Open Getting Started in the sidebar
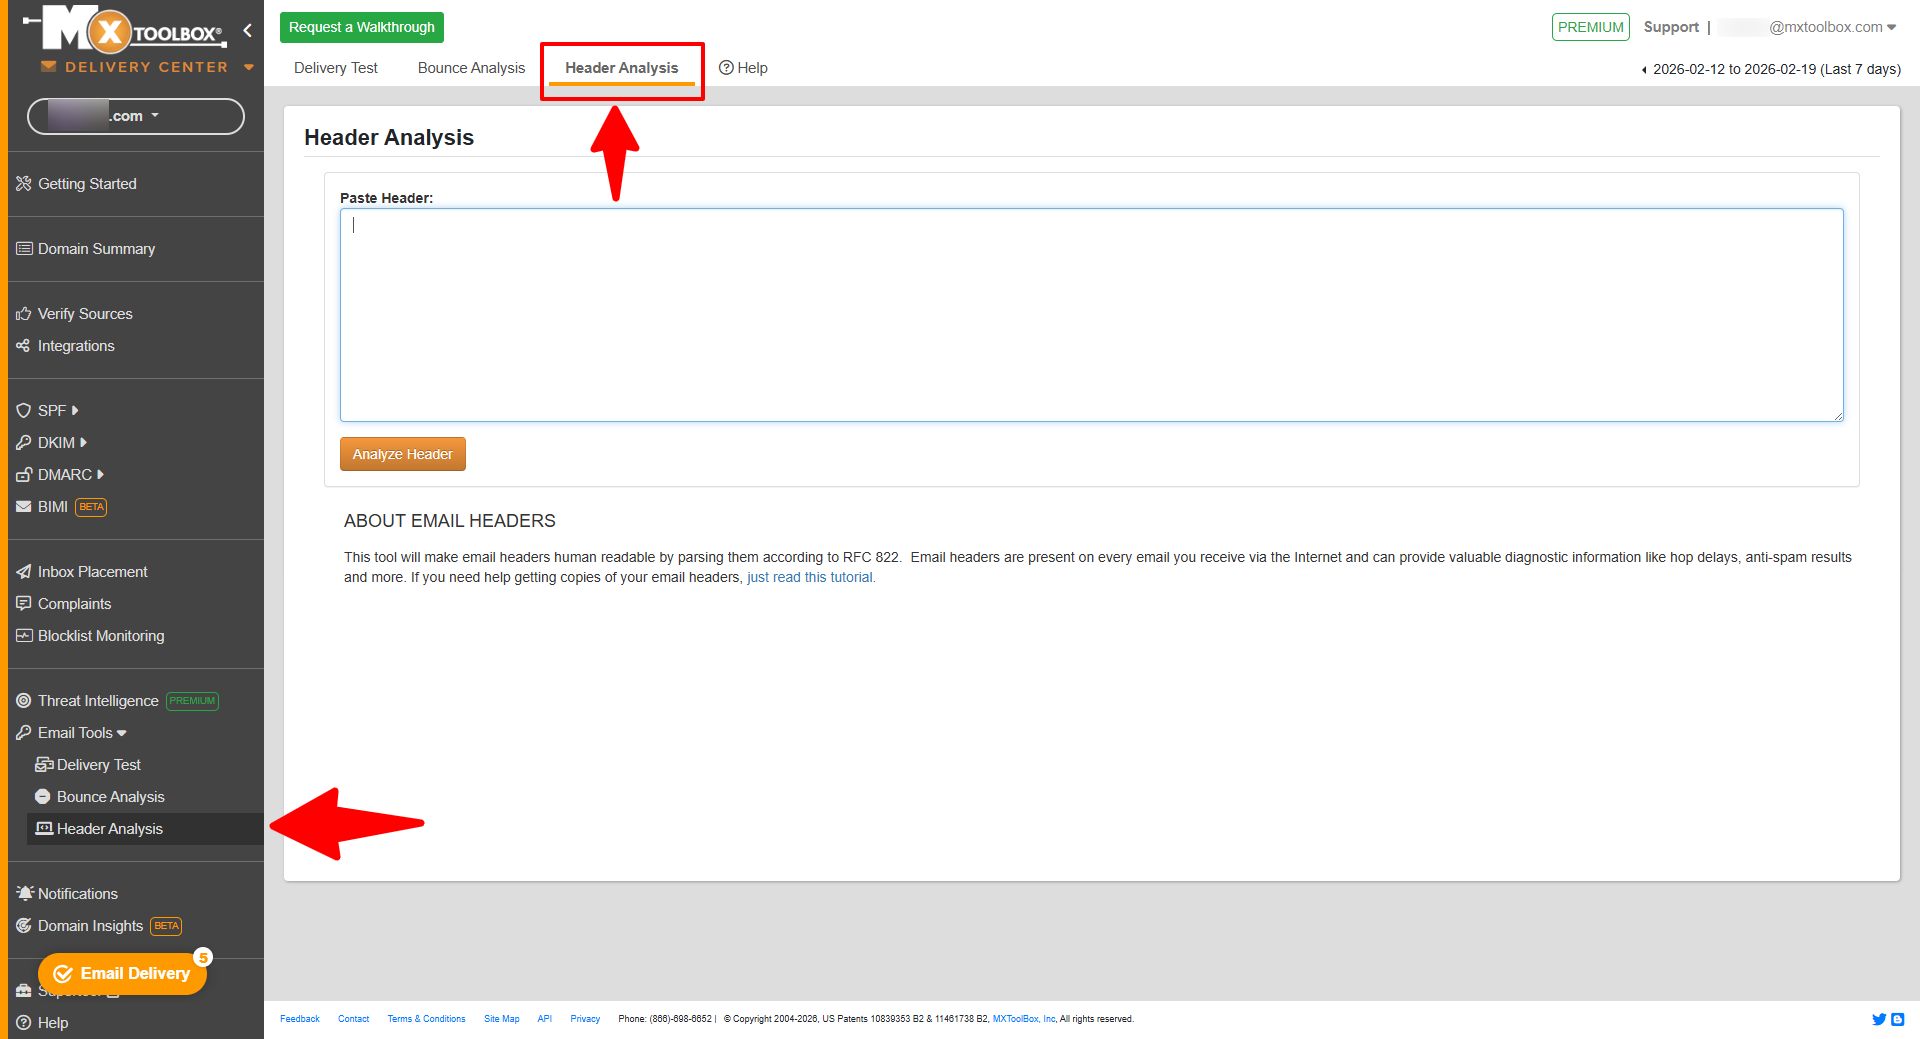The height and width of the screenshot is (1039, 1920). (x=87, y=184)
